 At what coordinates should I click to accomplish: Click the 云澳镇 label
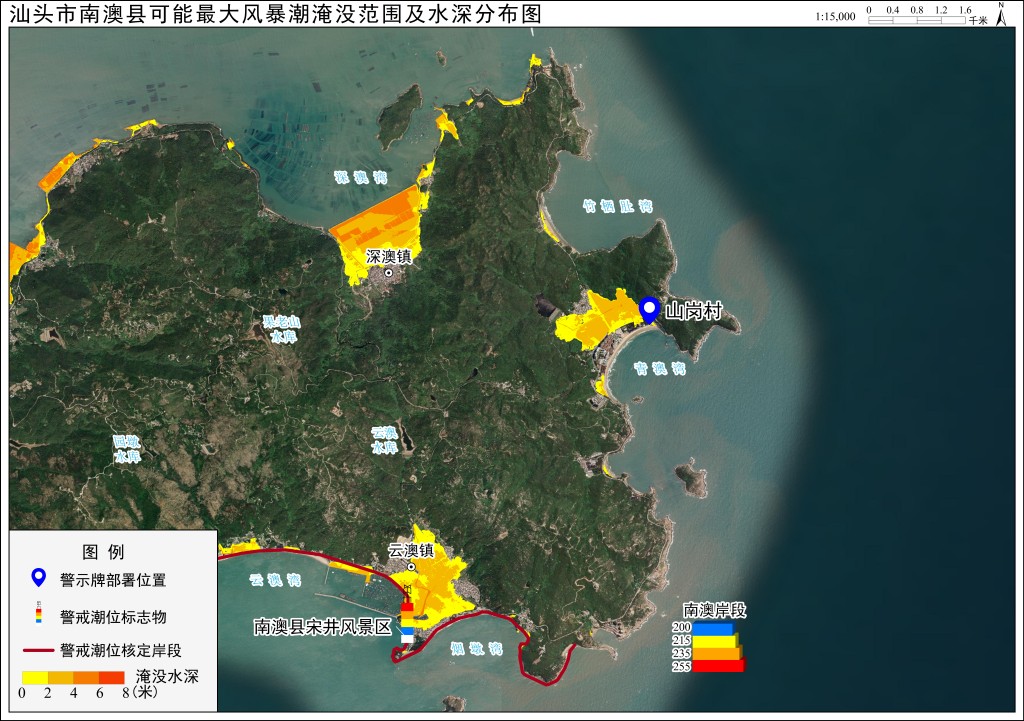point(411,551)
